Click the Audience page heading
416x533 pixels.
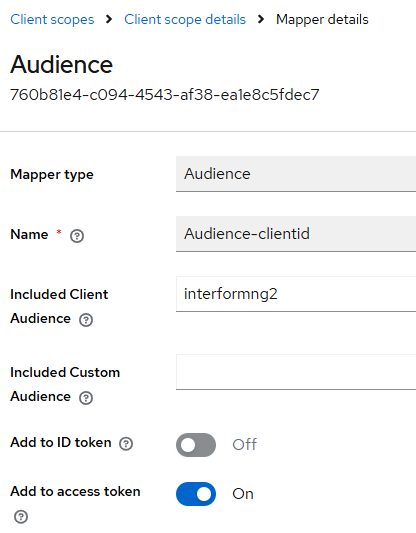pos(62,64)
